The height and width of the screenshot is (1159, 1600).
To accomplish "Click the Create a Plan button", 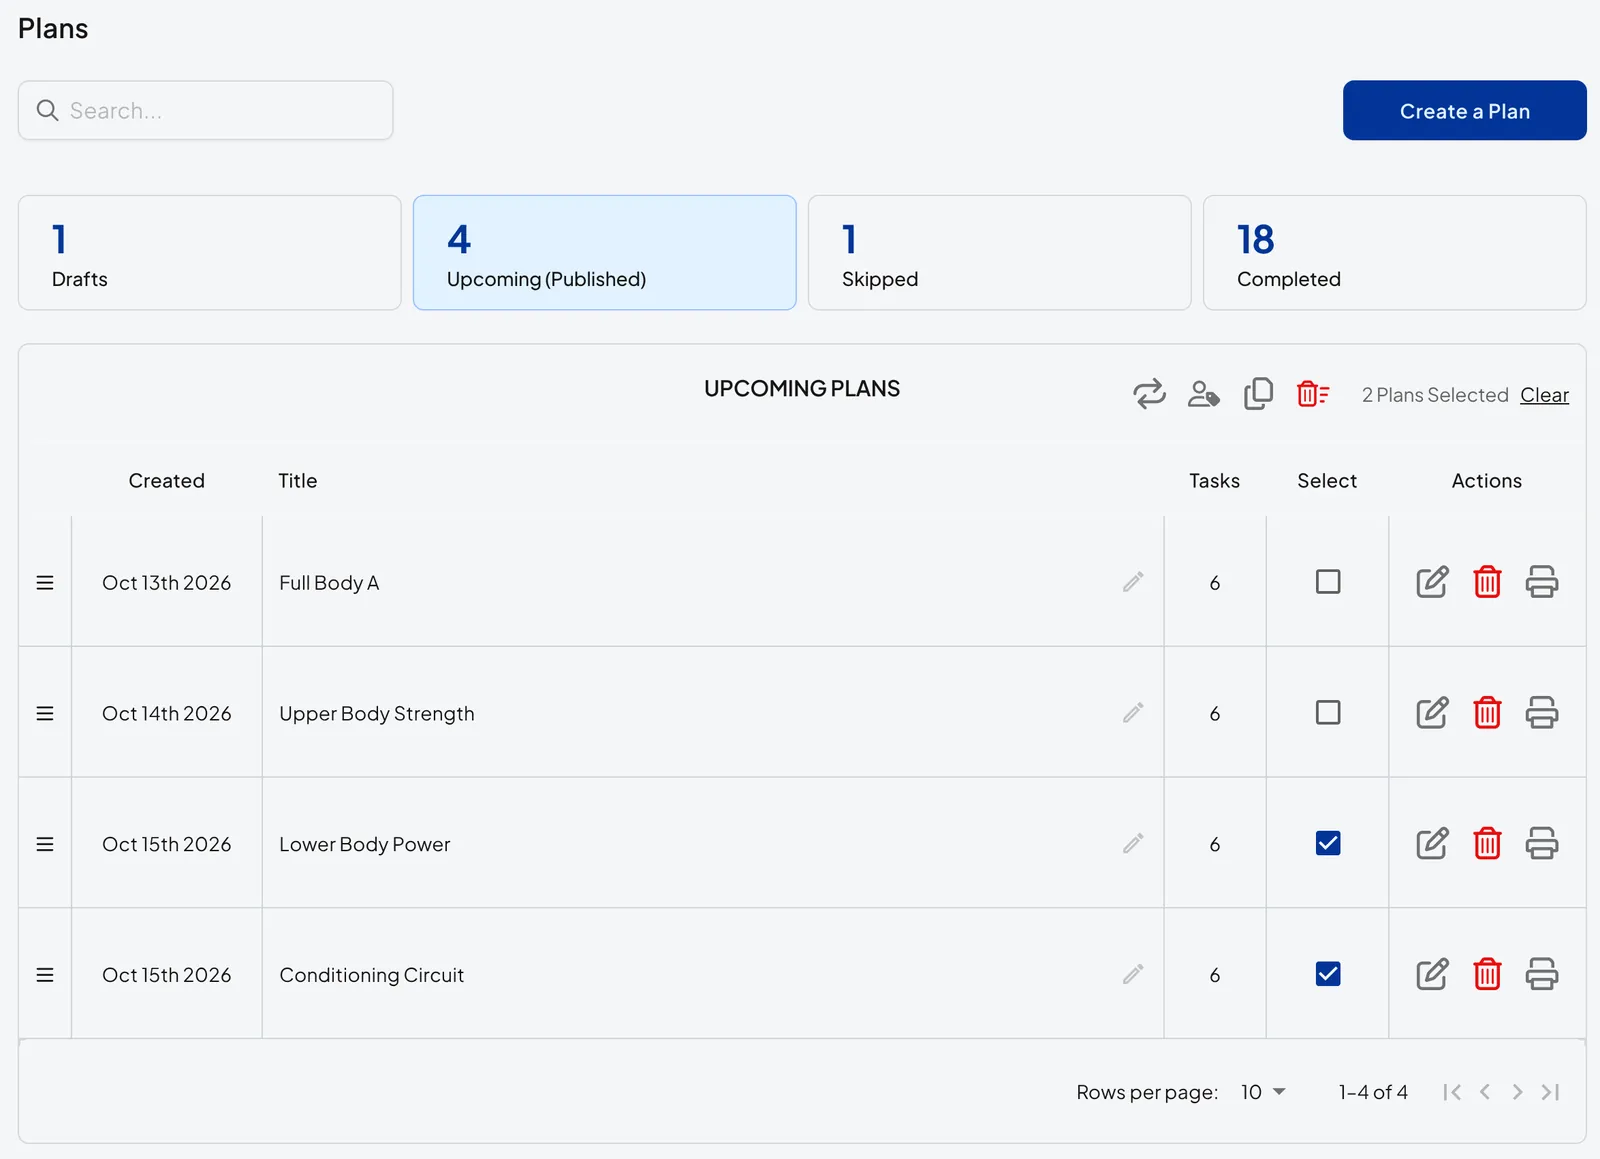I will (1465, 111).
